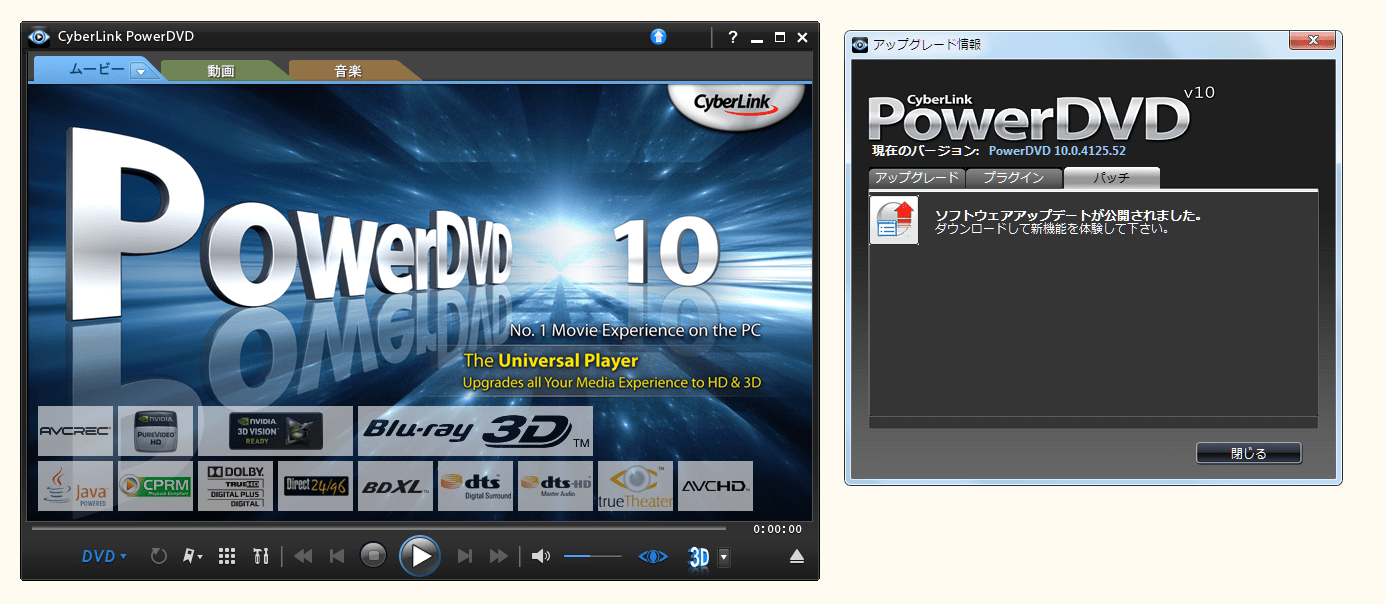Mute audio with the speaker icon
The height and width of the screenshot is (604, 1385).
[541, 556]
